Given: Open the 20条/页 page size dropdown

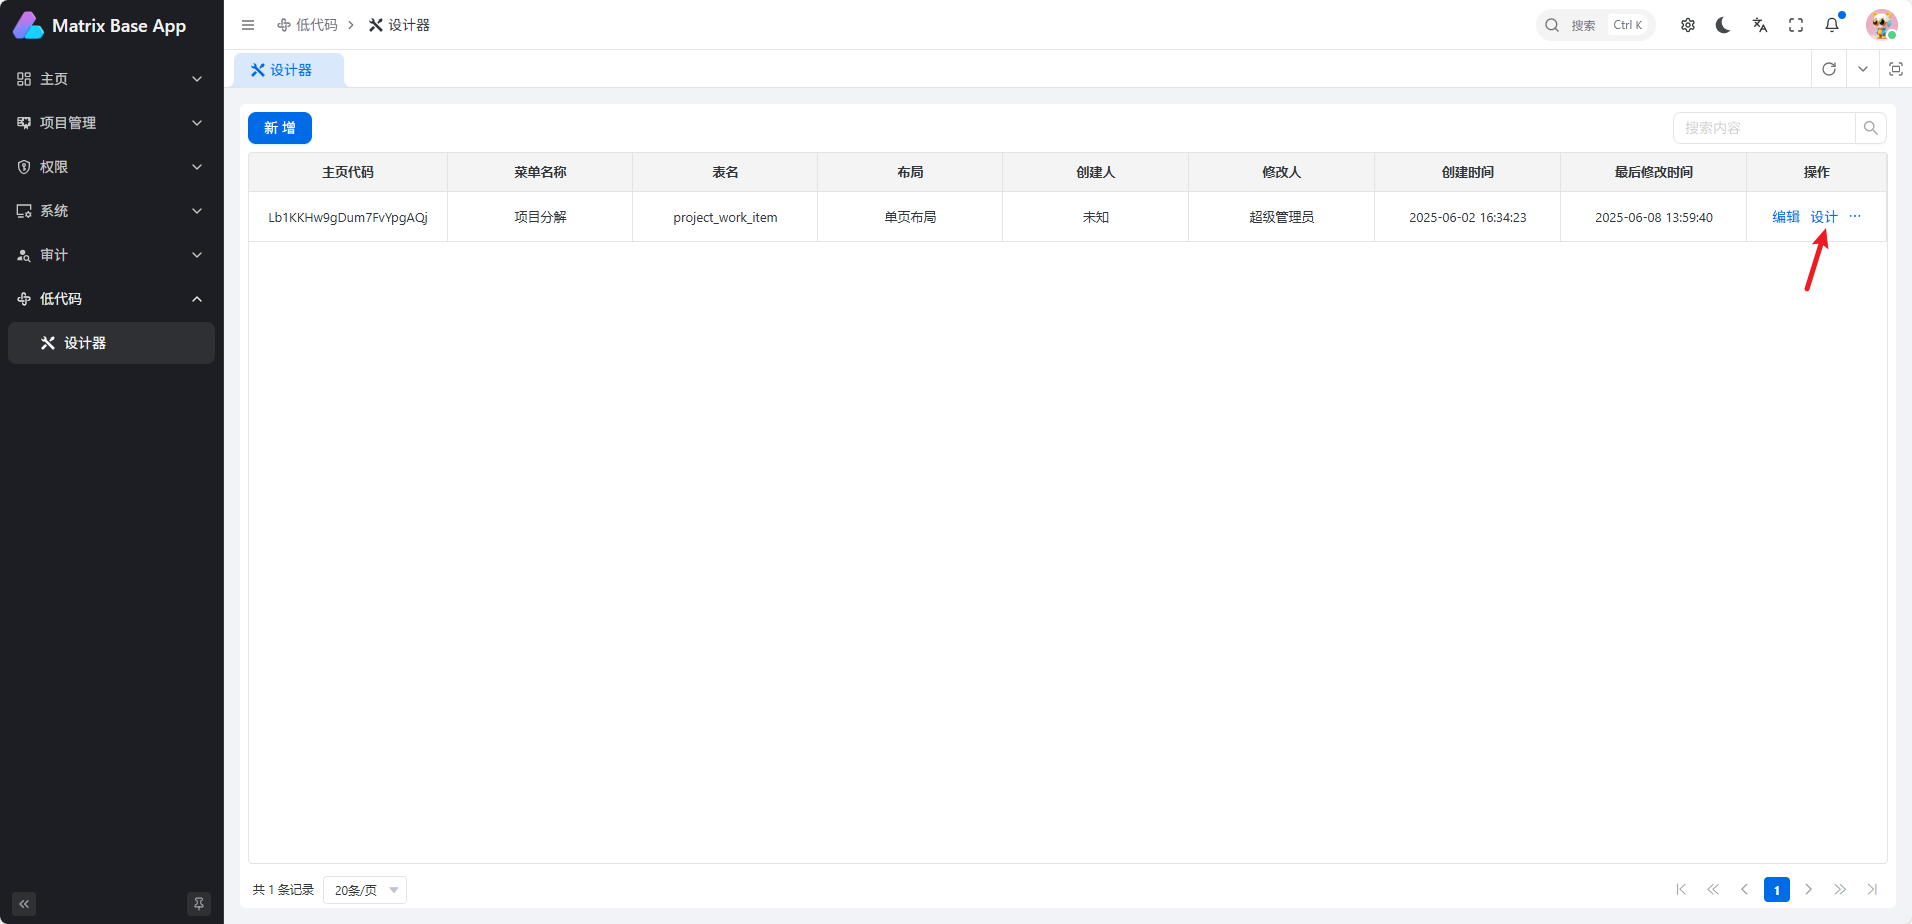Looking at the screenshot, I should pyautogui.click(x=364, y=889).
